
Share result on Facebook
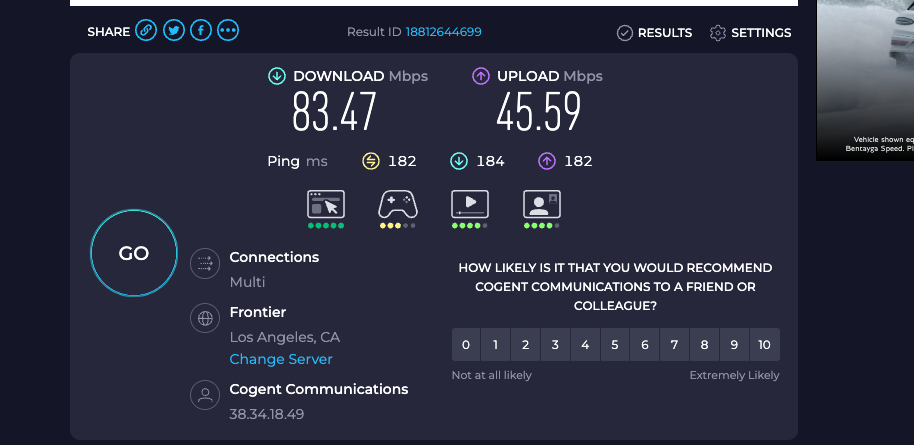tap(201, 32)
